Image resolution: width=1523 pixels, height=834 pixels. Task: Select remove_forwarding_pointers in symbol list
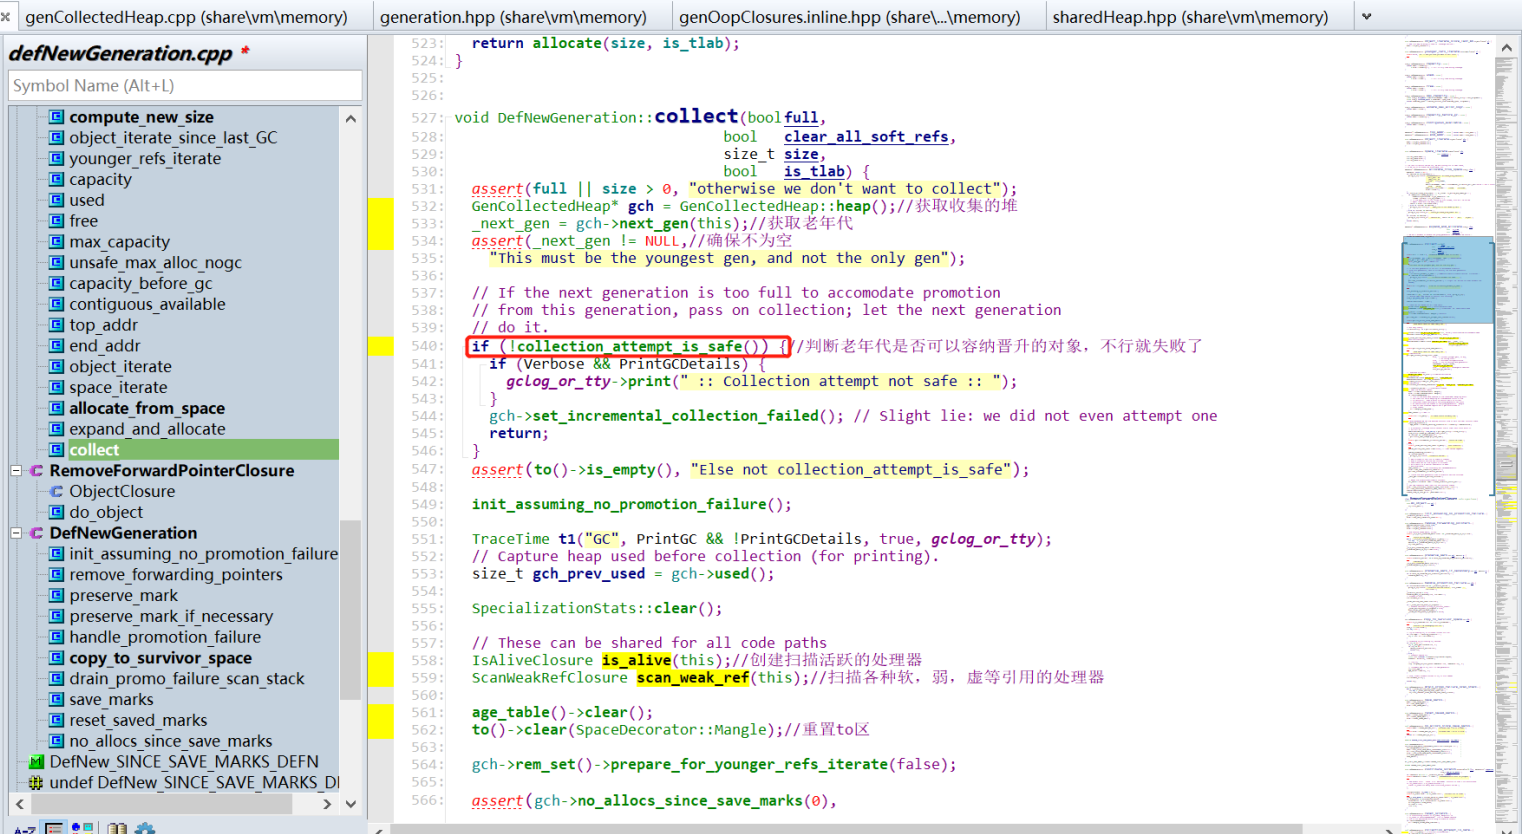[x=176, y=575]
